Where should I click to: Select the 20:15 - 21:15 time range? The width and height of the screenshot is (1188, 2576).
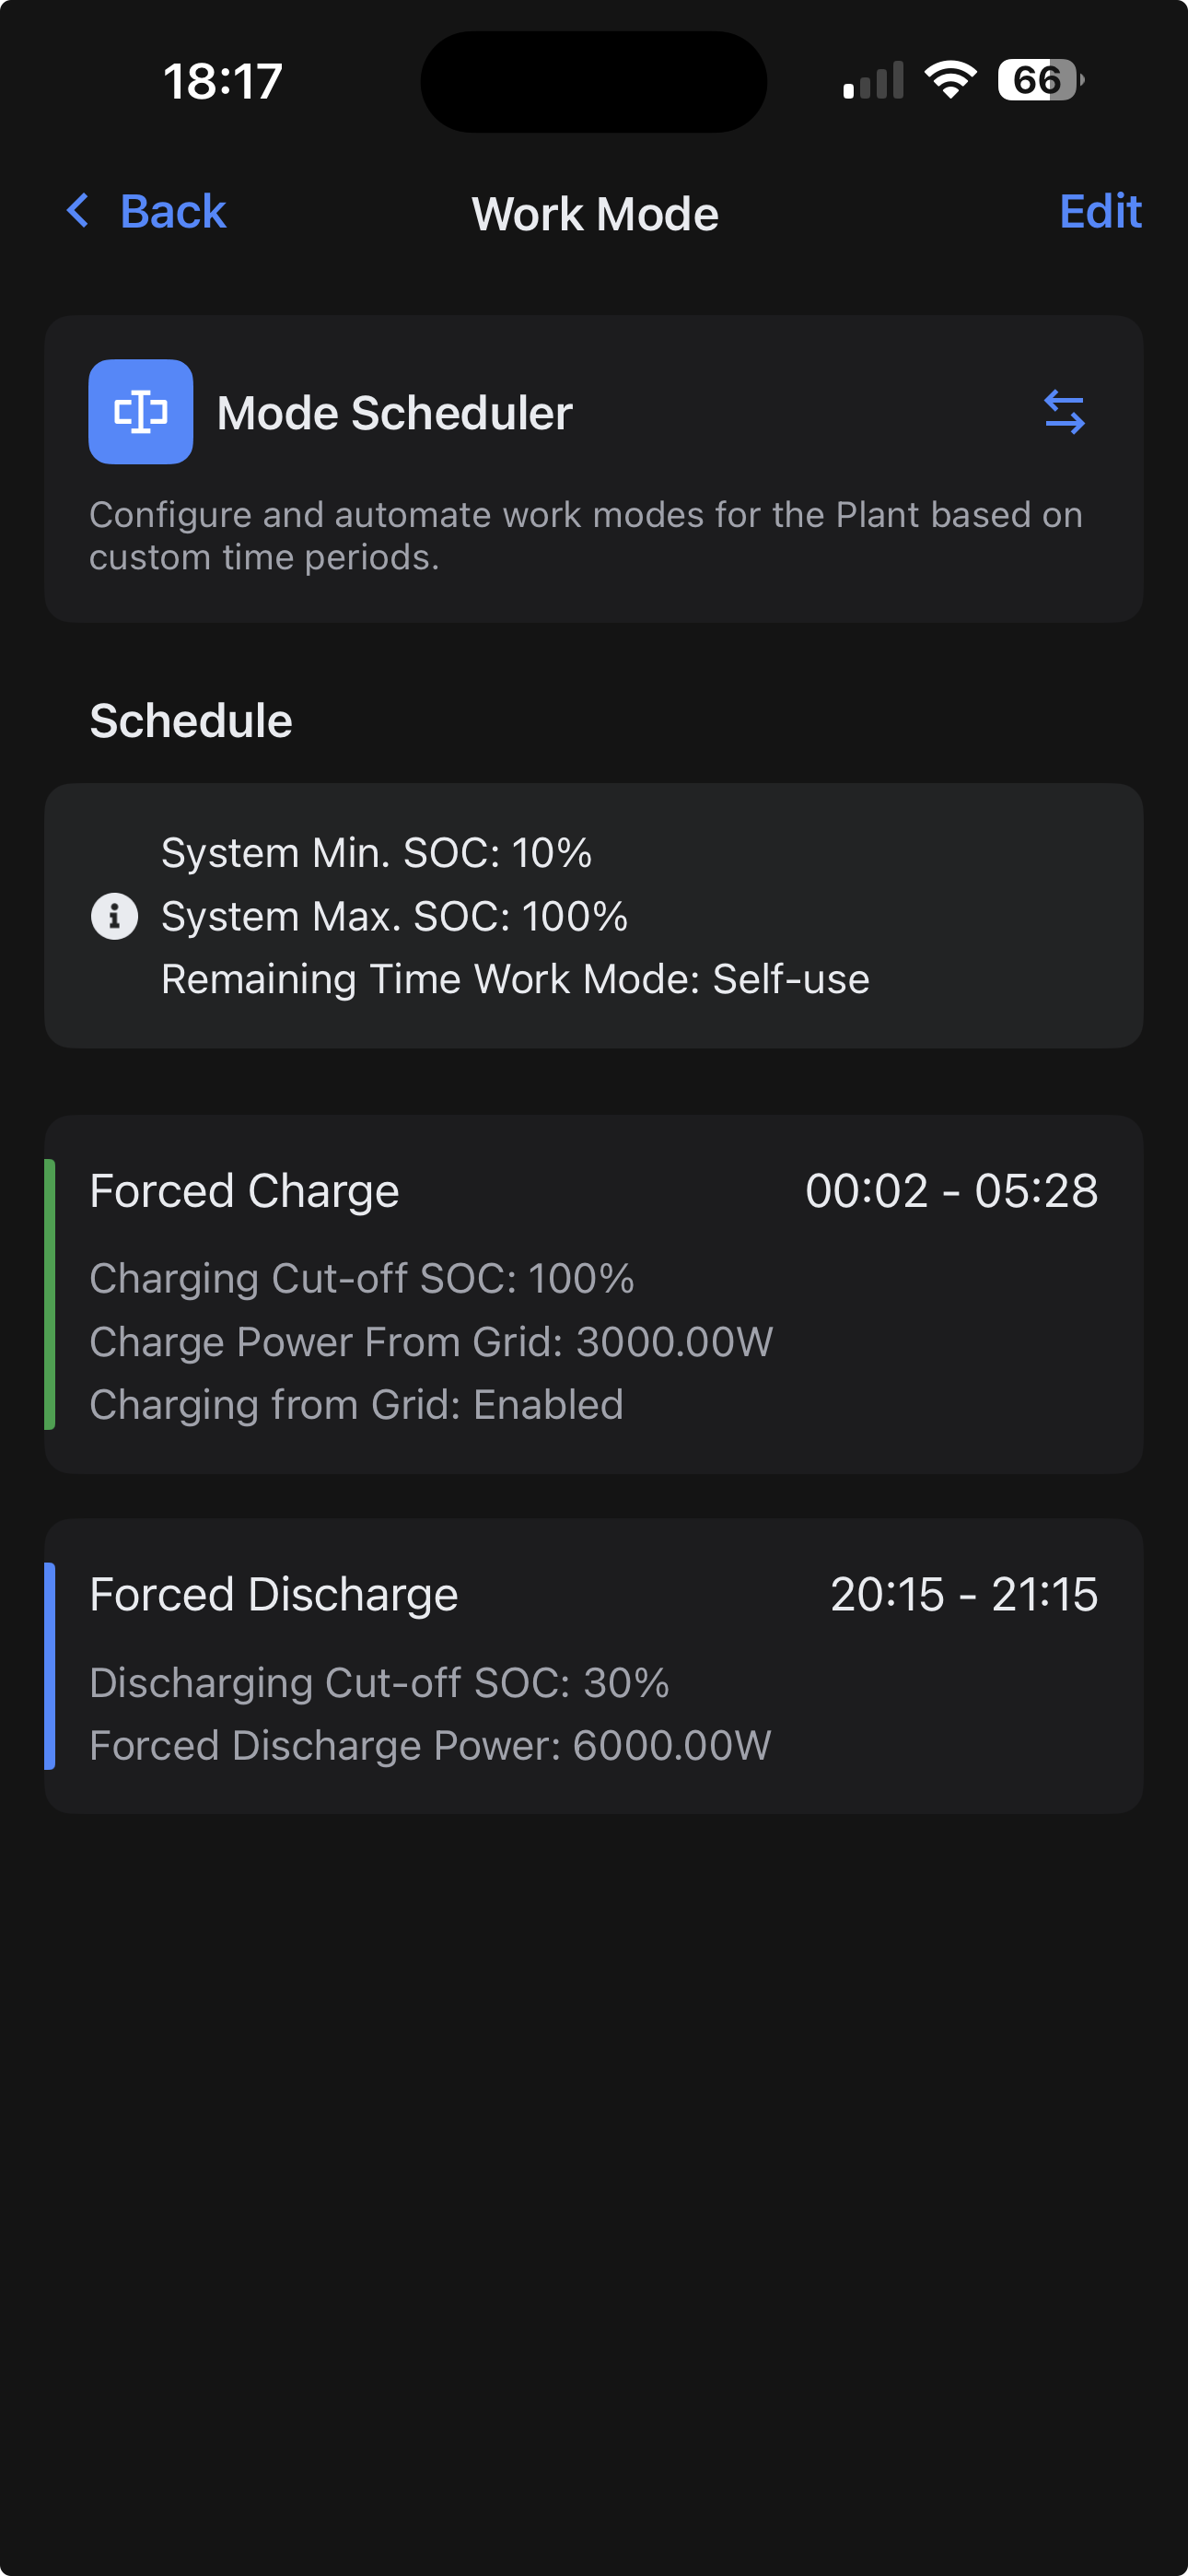coord(964,1595)
